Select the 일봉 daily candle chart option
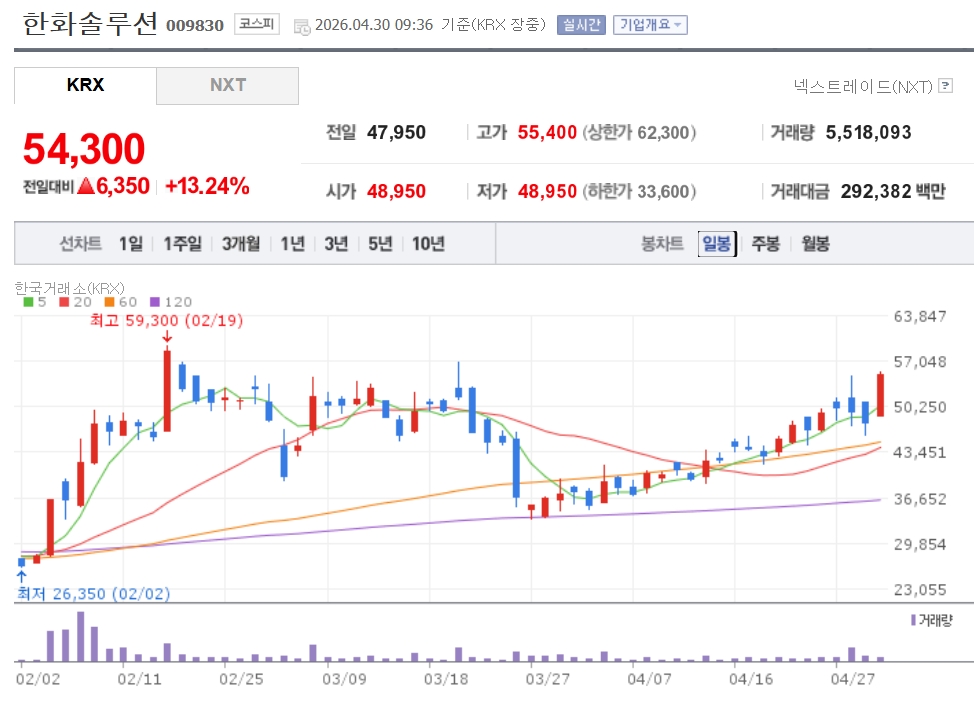Viewport: 974px width, 710px height. click(717, 243)
